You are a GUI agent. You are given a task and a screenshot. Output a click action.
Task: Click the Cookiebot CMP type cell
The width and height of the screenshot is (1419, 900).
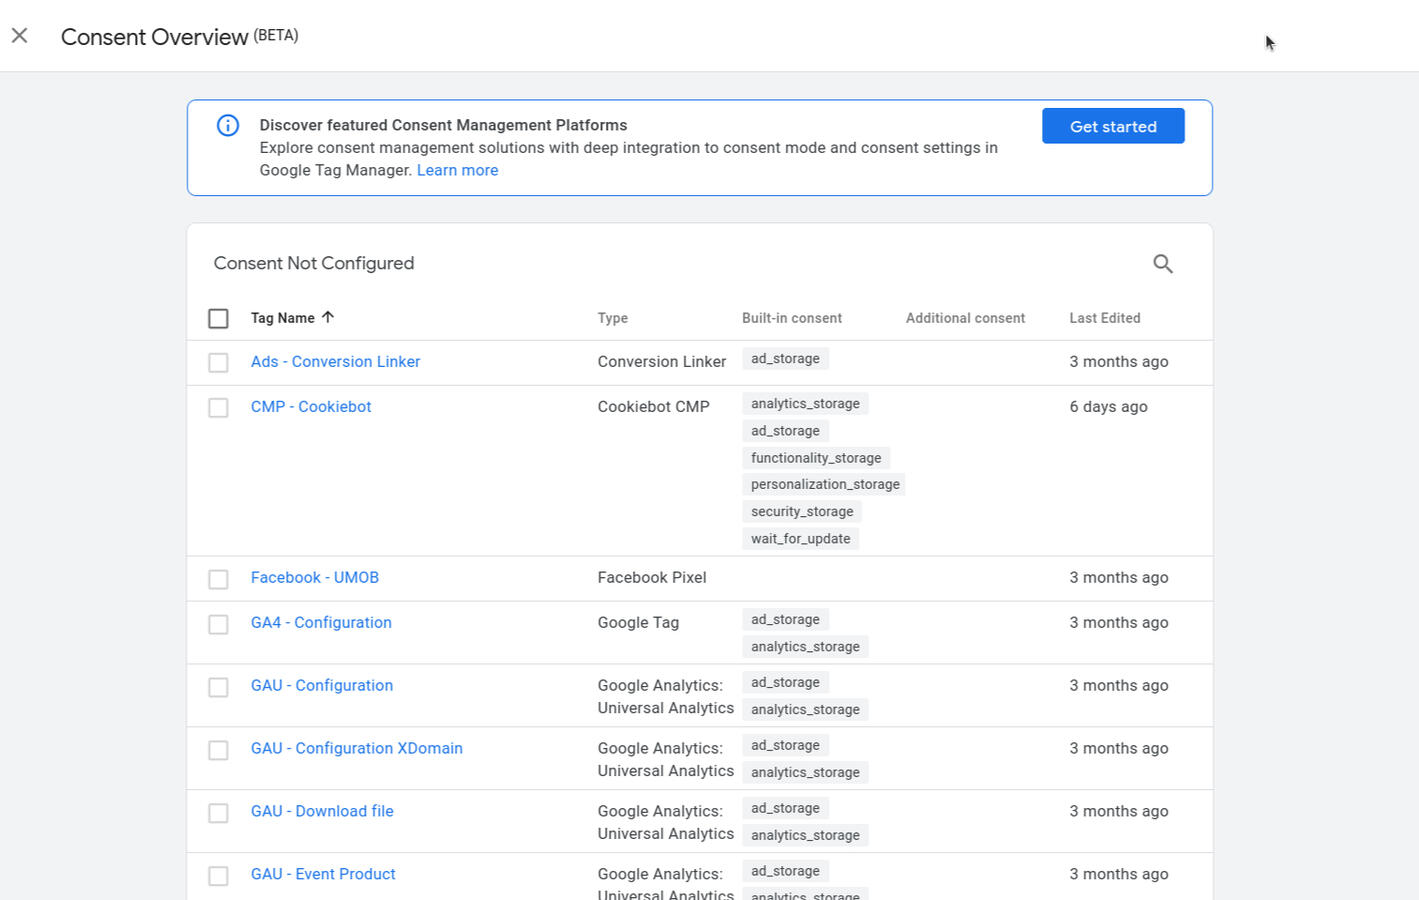653,407
